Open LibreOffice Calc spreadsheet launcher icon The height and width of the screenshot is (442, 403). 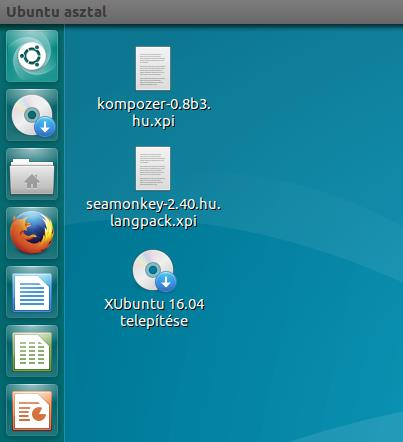(x=32, y=351)
